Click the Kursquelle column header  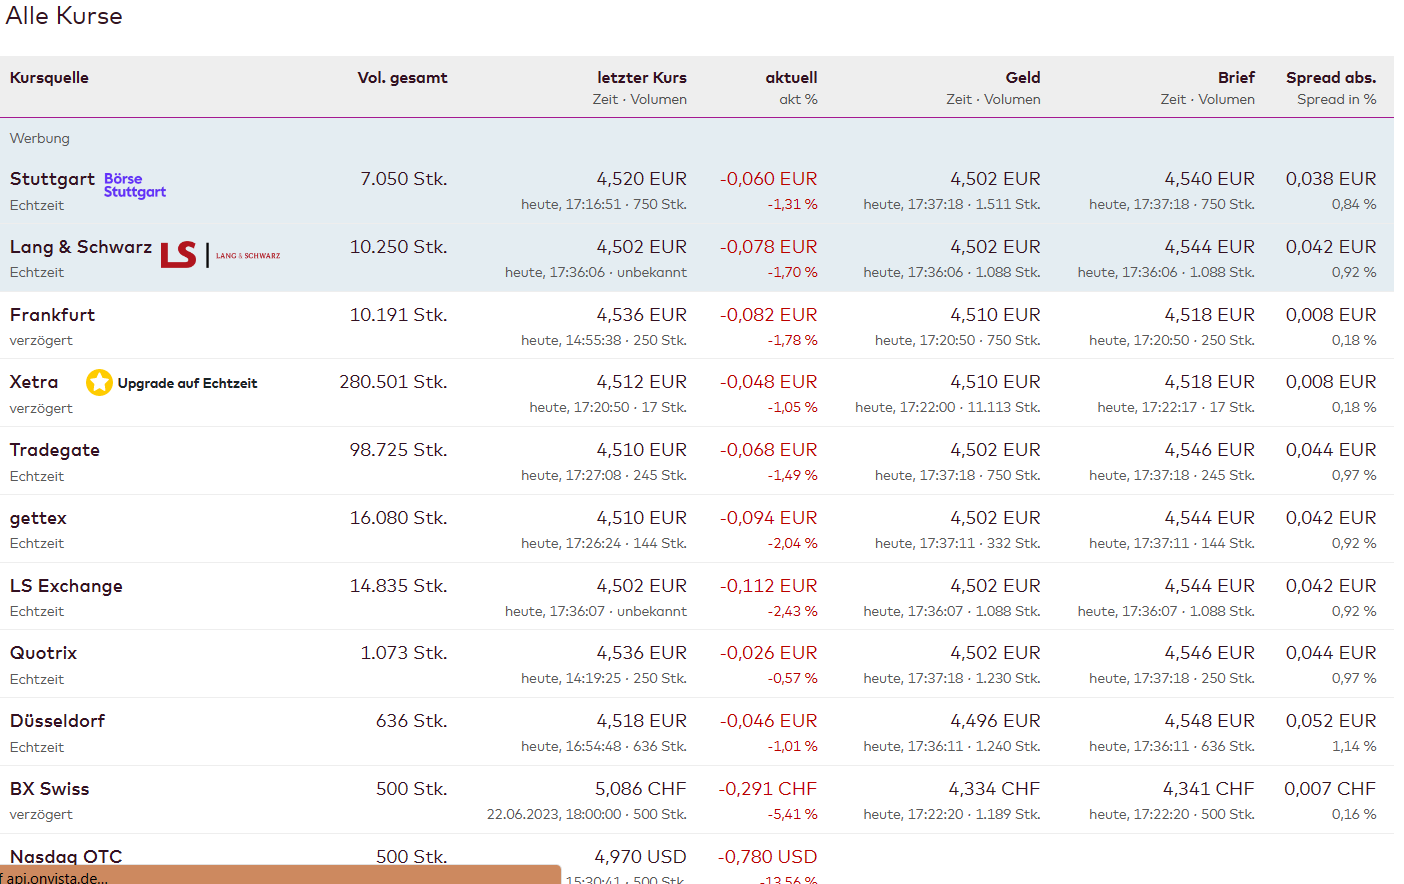tap(49, 78)
